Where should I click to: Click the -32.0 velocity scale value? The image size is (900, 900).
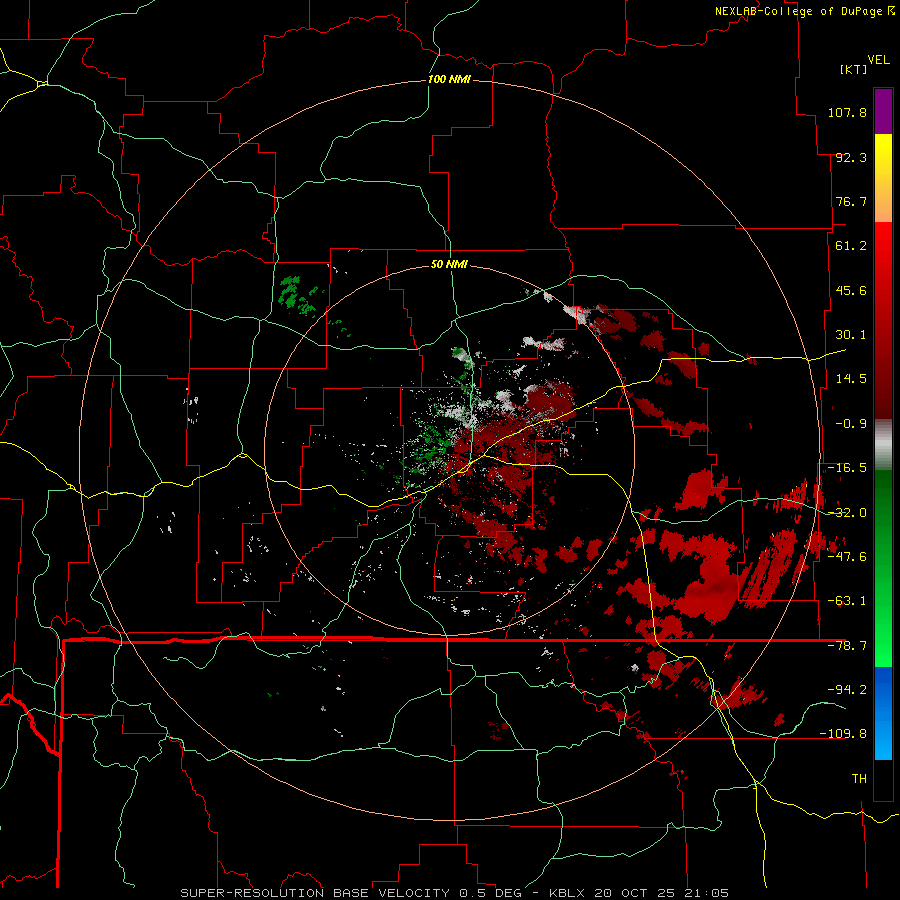point(847,513)
